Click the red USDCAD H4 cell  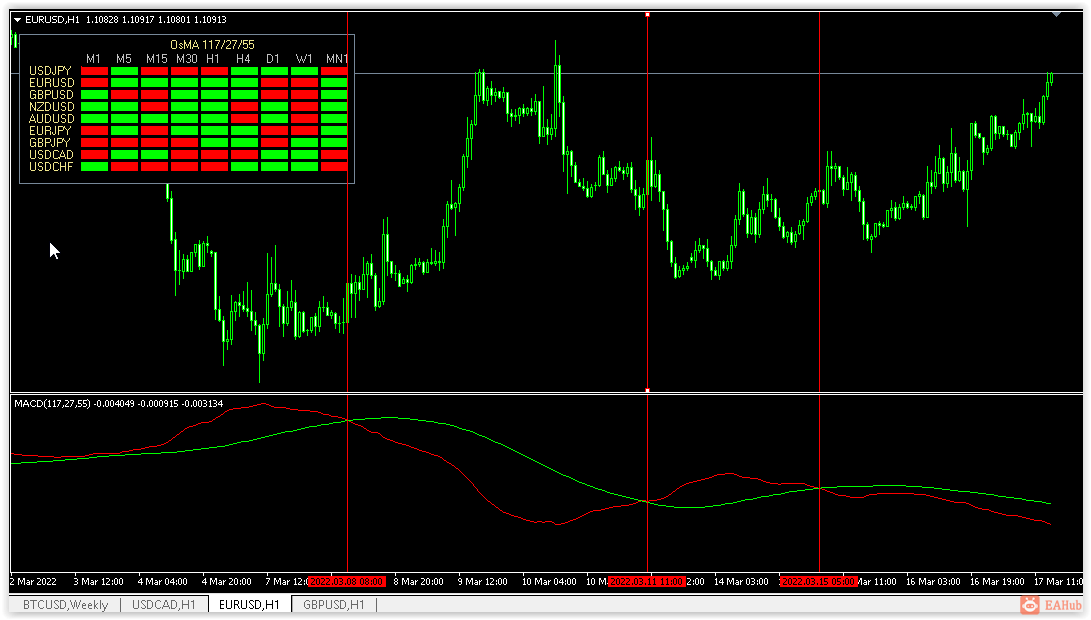tap(244, 154)
